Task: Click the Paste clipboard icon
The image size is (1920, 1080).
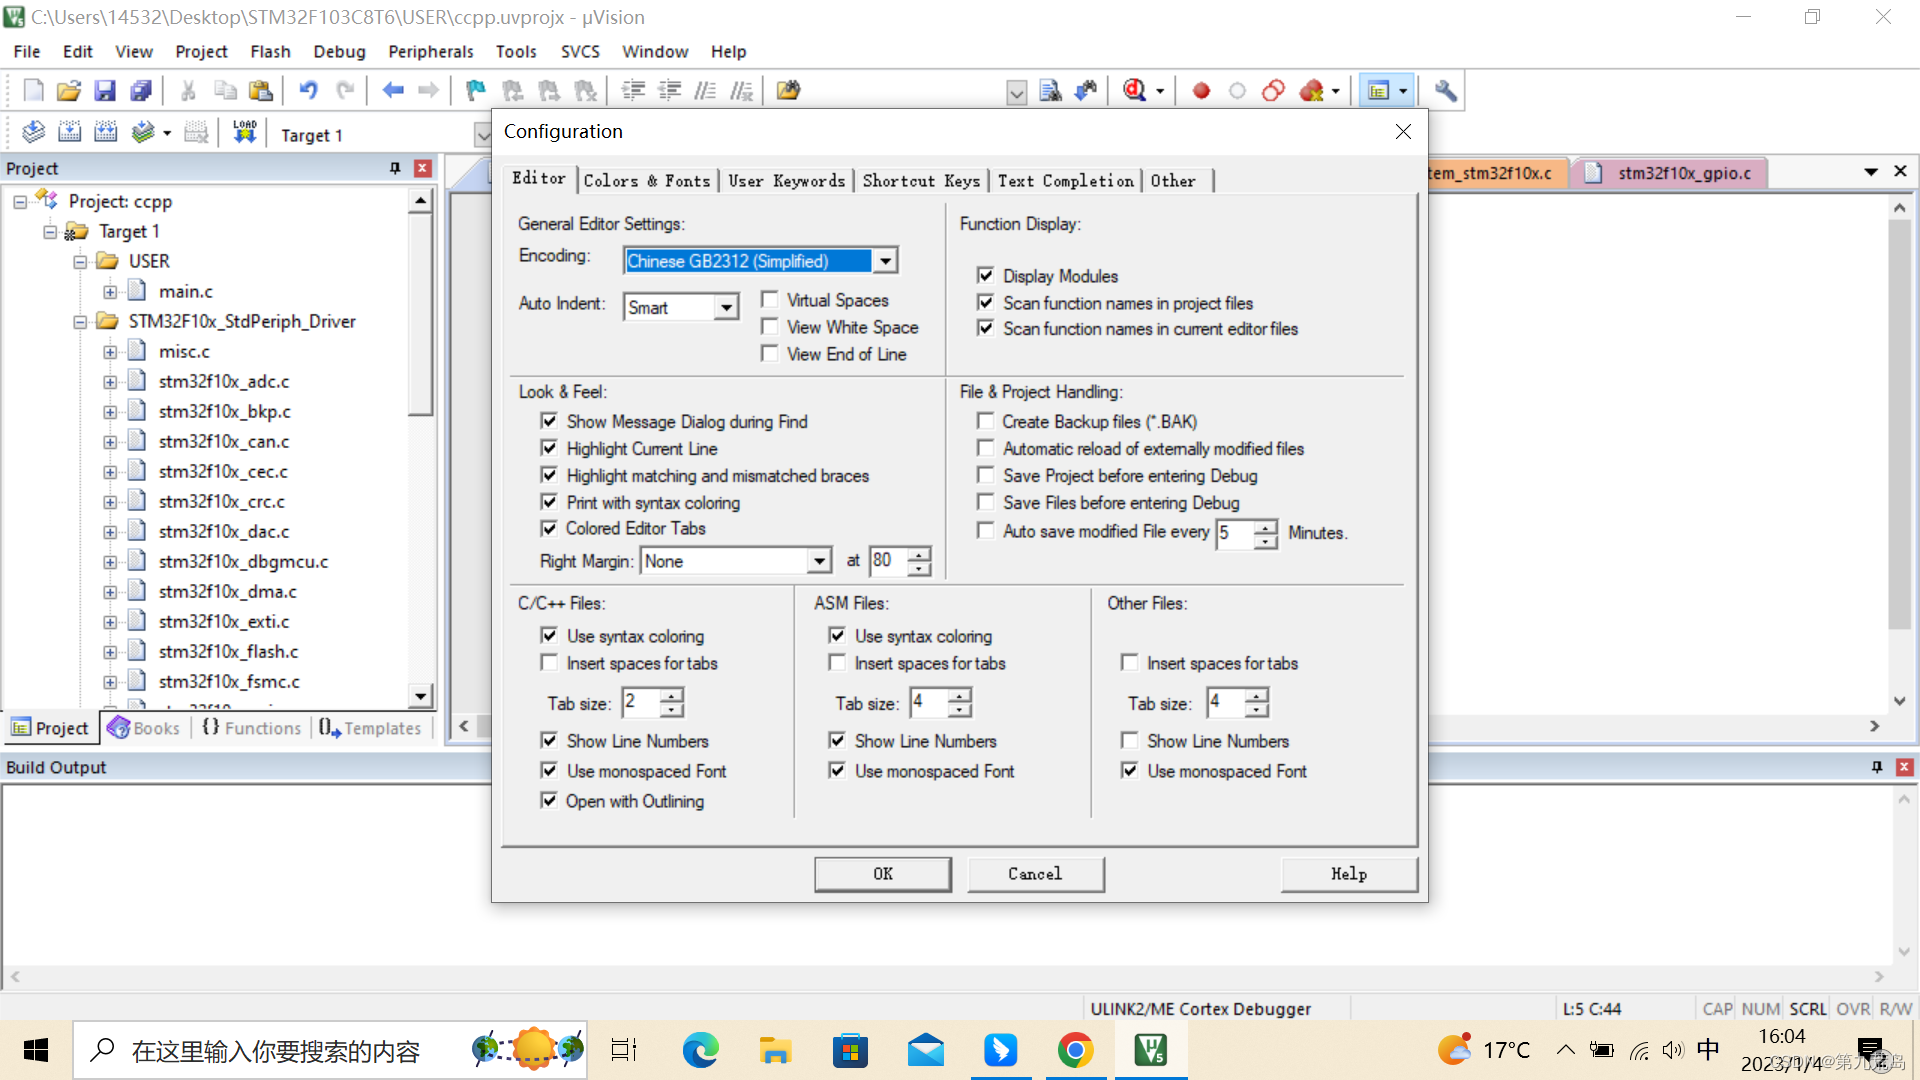Action: coord(261,91)
